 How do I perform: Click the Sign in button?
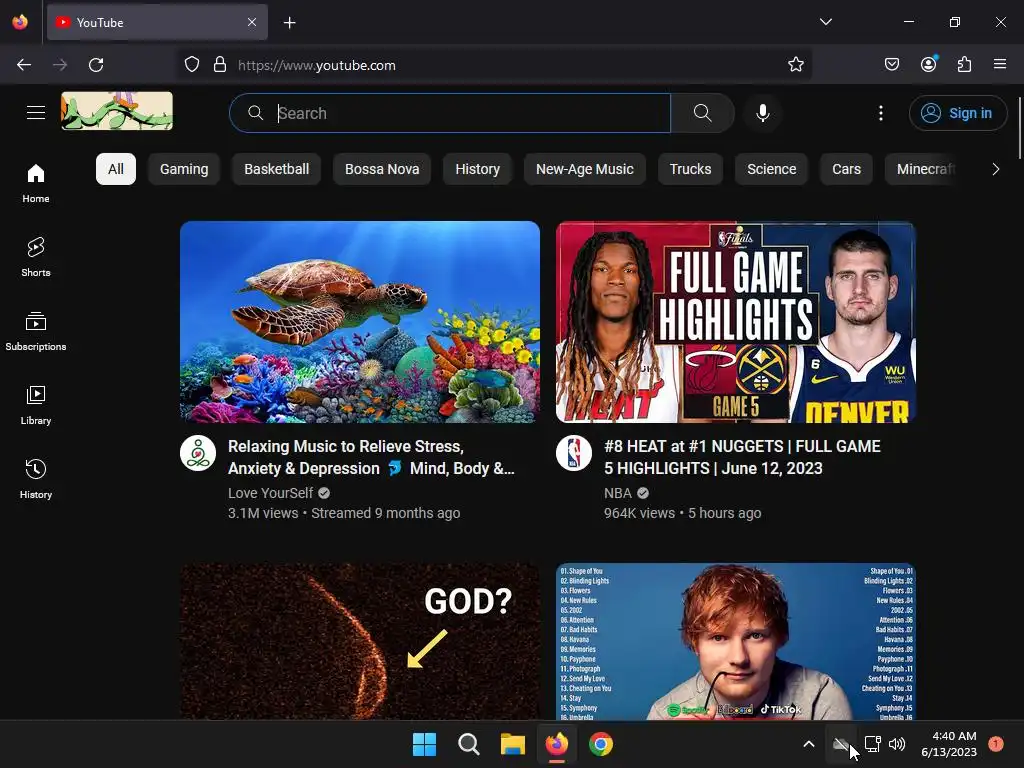958,113
